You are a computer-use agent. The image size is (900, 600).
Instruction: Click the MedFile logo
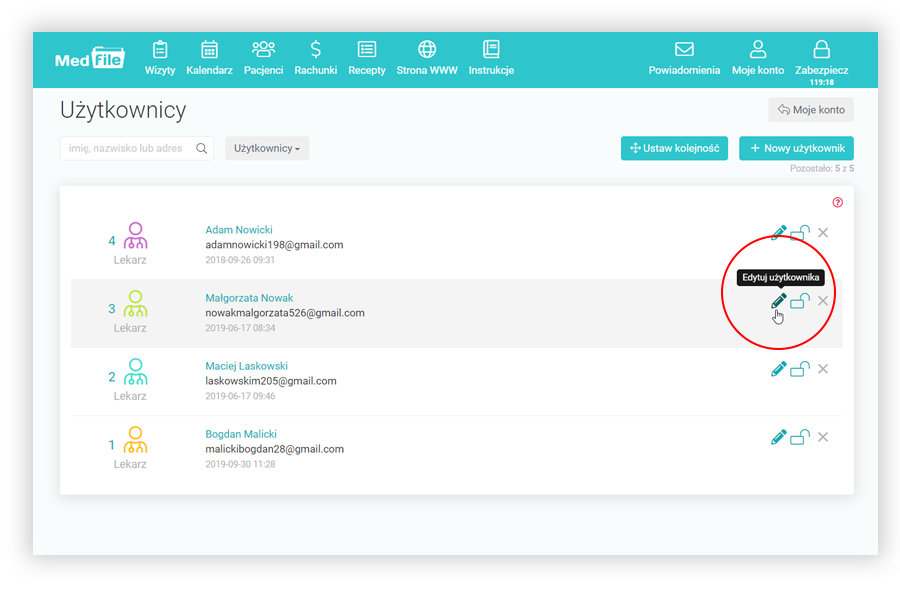pos(90,59)
